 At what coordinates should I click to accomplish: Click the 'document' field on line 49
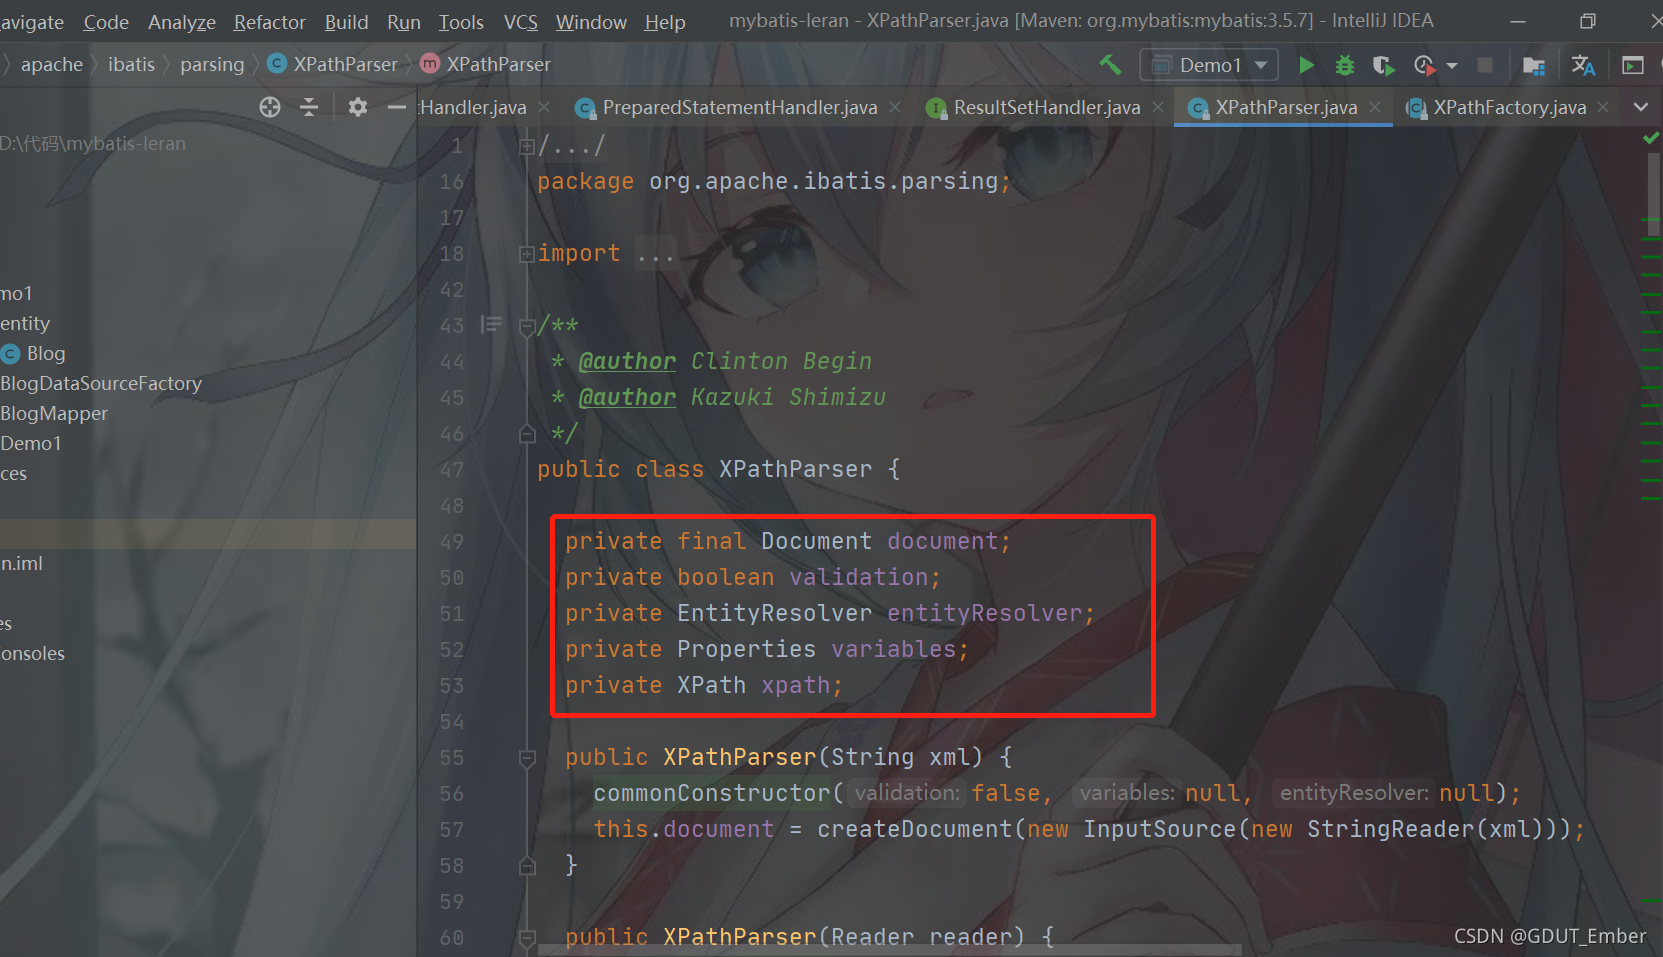(942, 542)
